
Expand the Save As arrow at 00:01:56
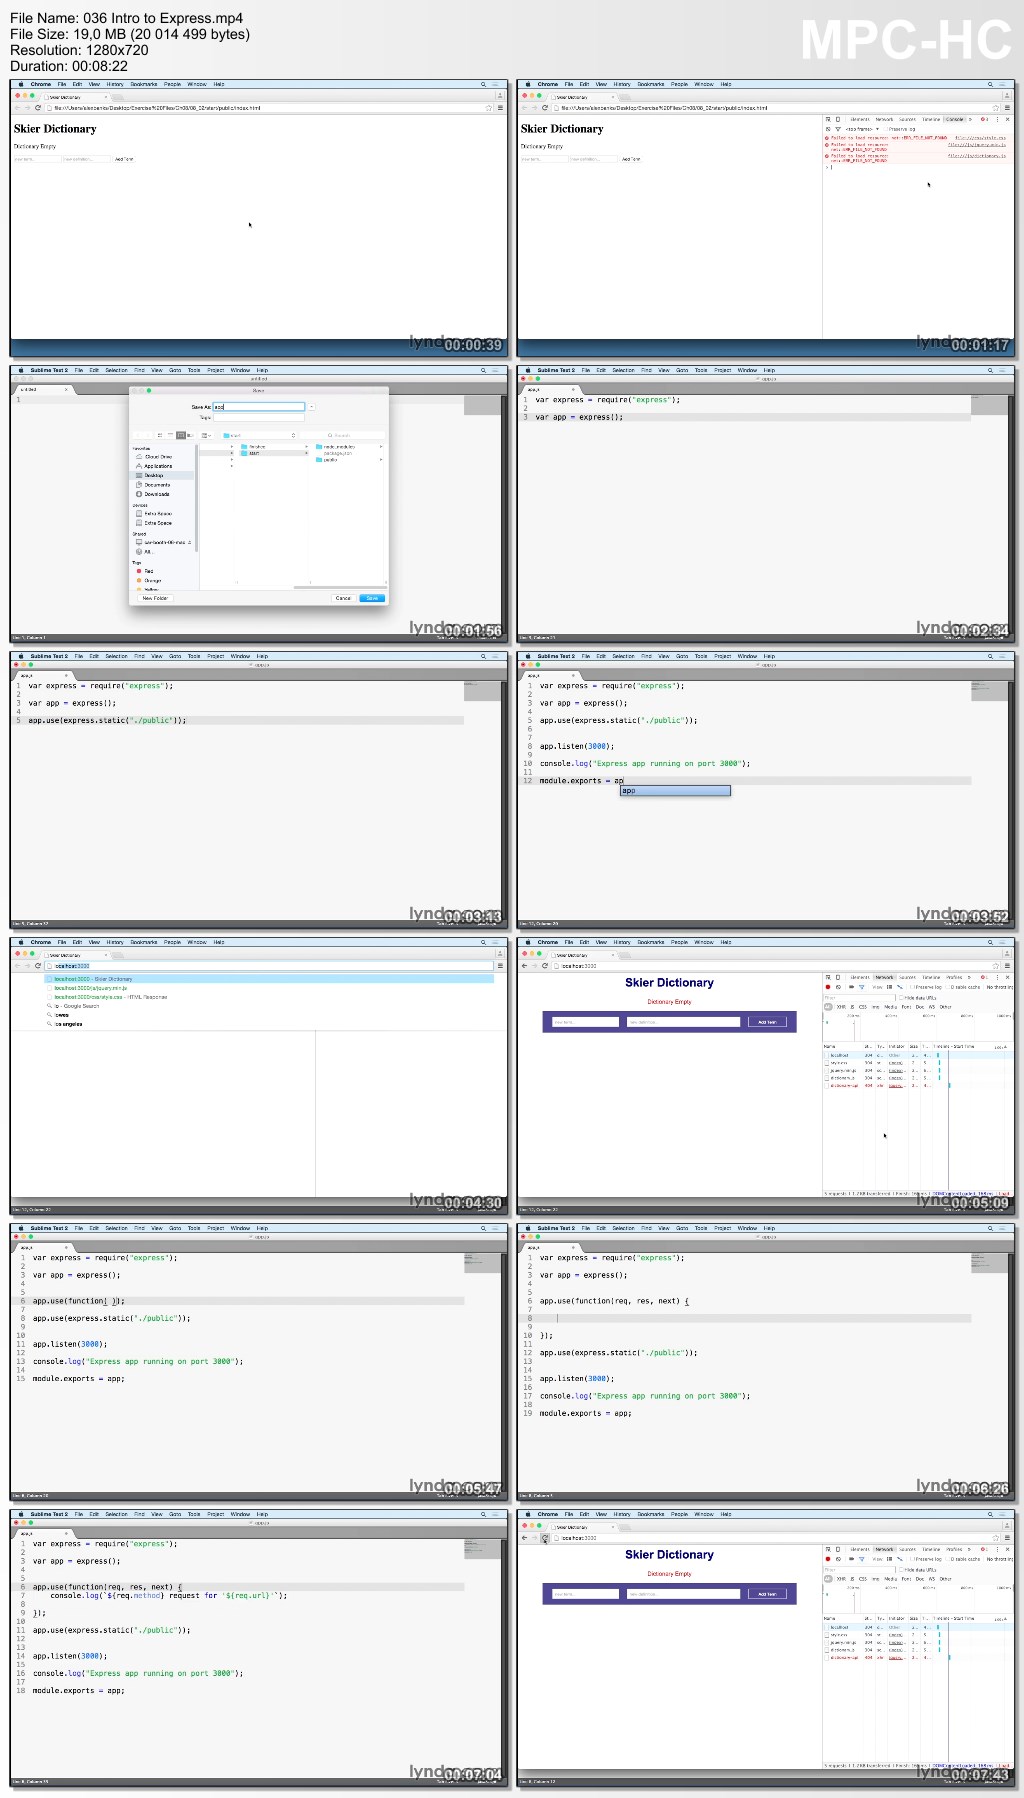click(311, 407)
